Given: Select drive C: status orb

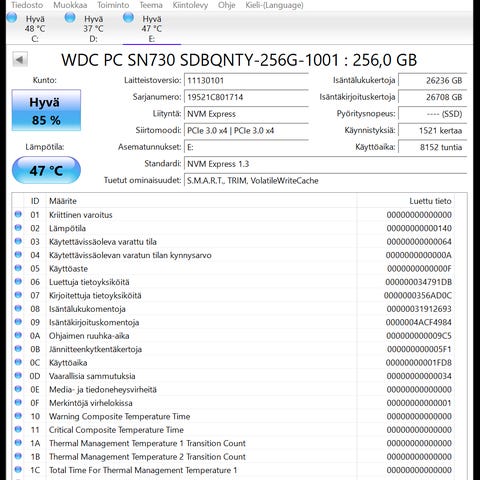Looking at the screenshot, I should pyautogui.click(x=12, y=18).
